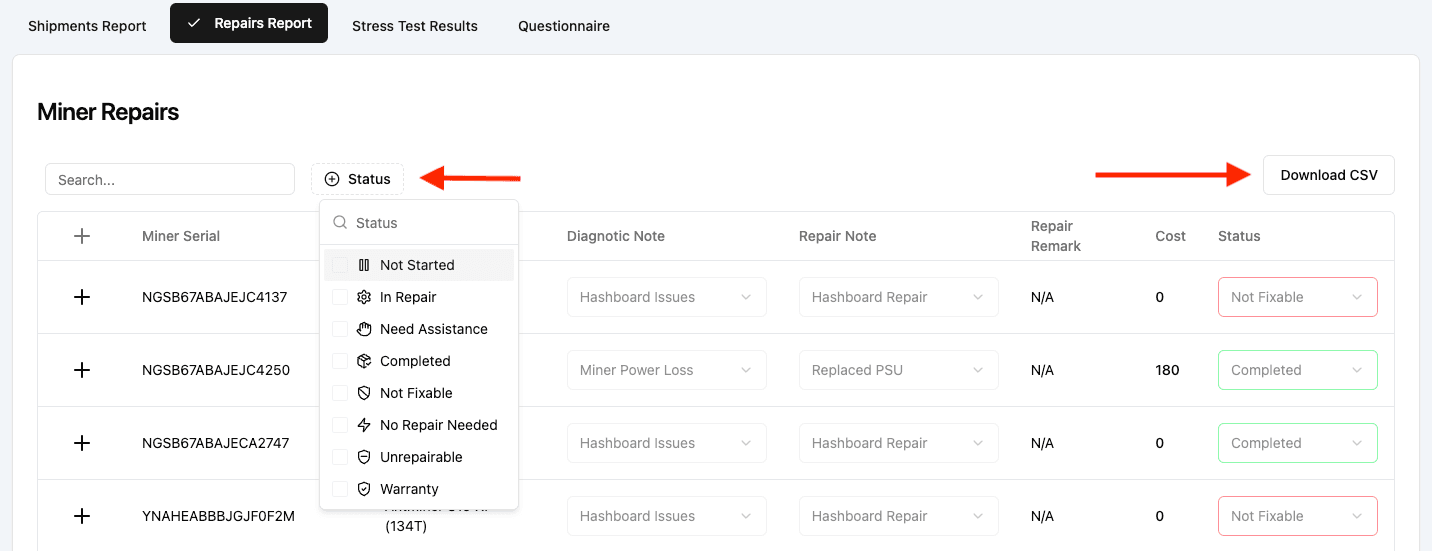Check the Not Started status checkbox
The image size is (1432, 551).
click(x=340, y=265)
